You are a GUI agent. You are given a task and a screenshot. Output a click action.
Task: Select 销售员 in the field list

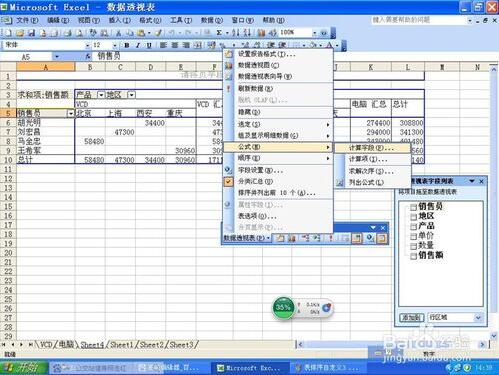(430, 207)
